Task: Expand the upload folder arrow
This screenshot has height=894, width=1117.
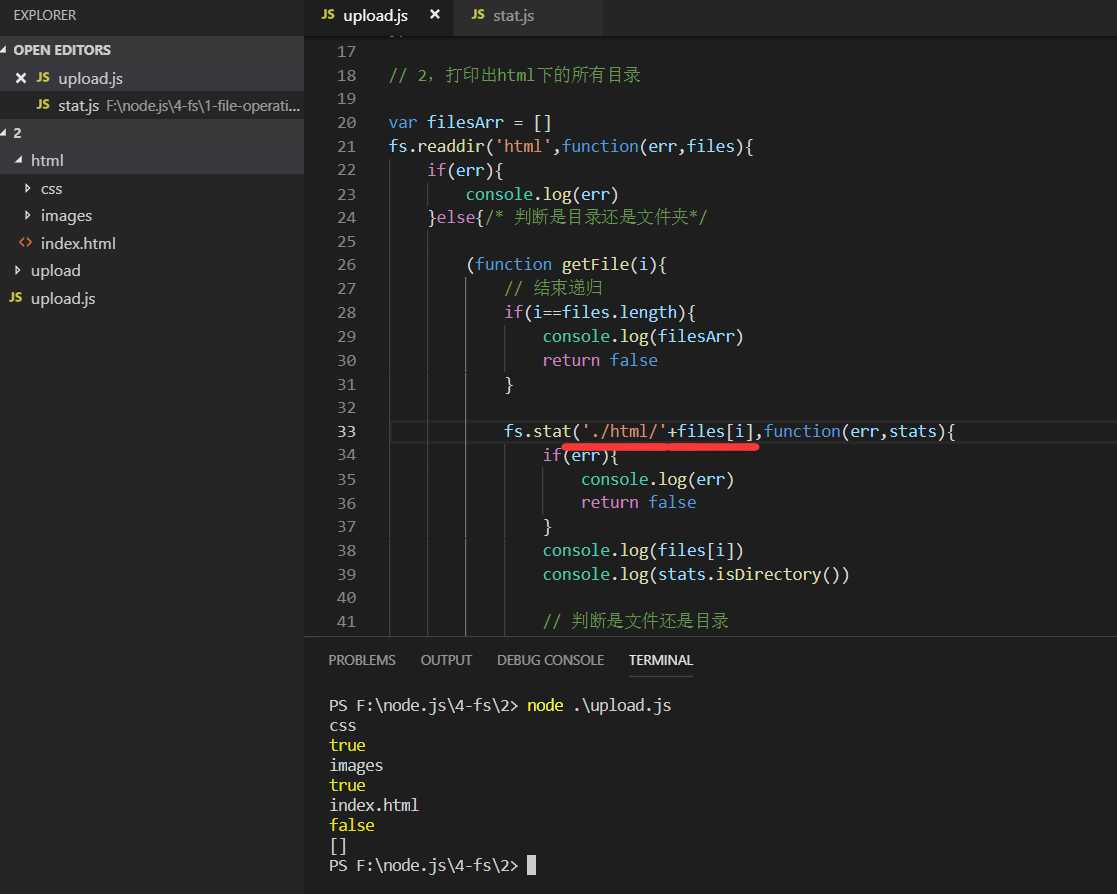Action: (18, 271)
